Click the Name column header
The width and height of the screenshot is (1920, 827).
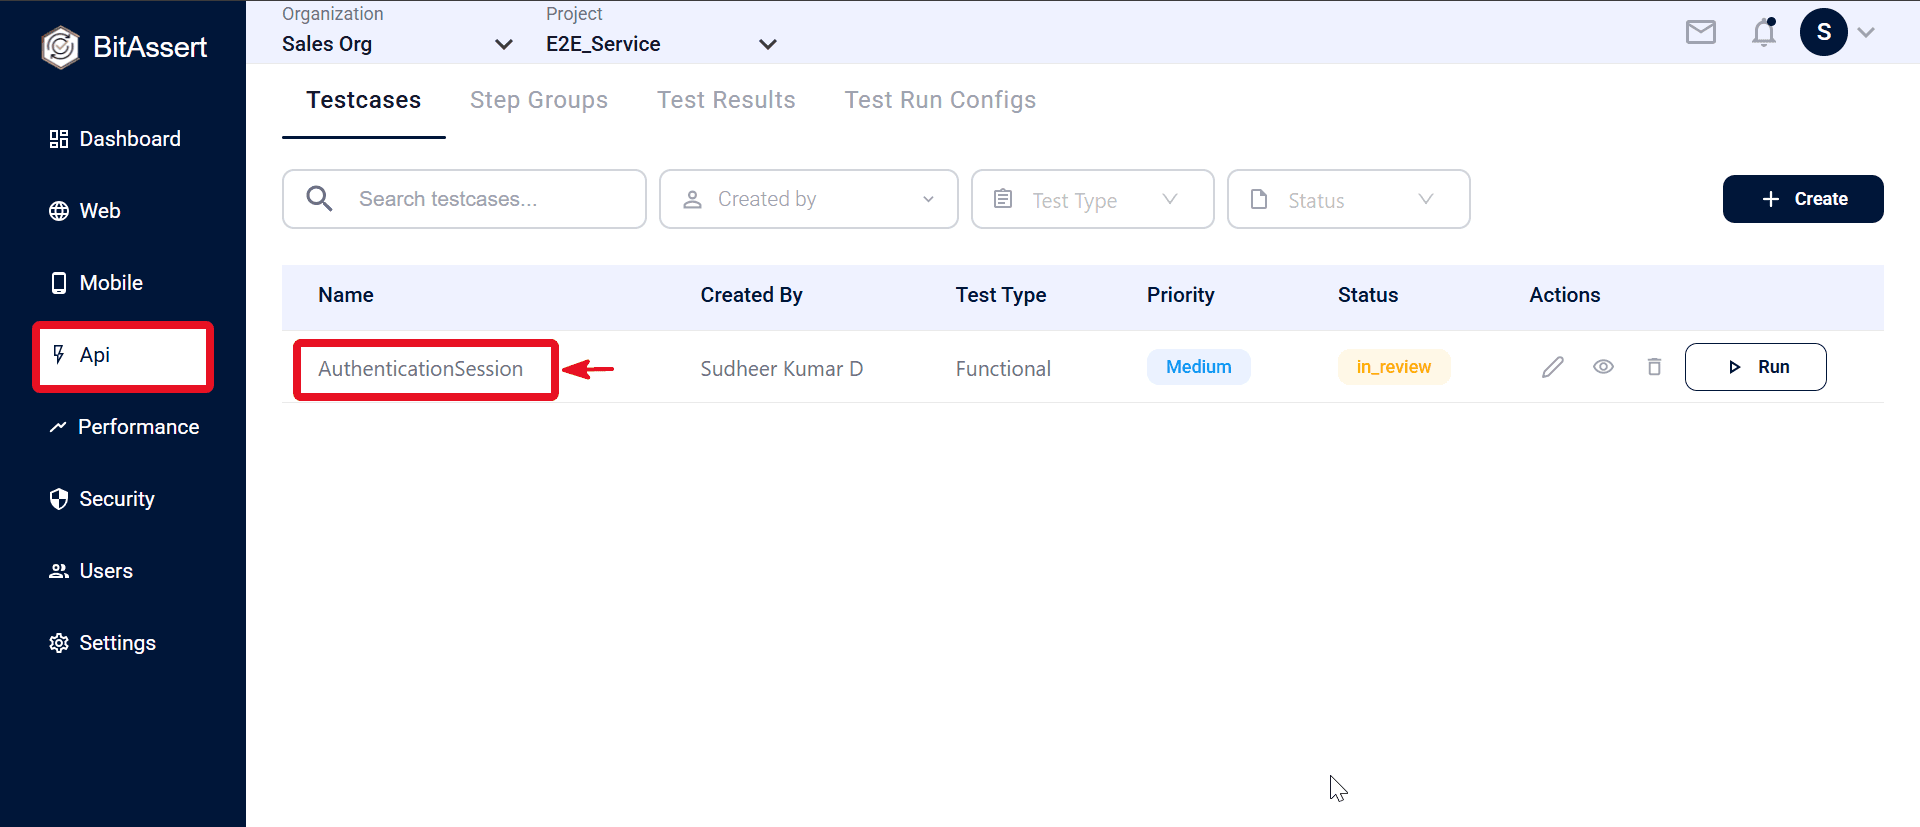pyautogui.click(x=346, y=295)
